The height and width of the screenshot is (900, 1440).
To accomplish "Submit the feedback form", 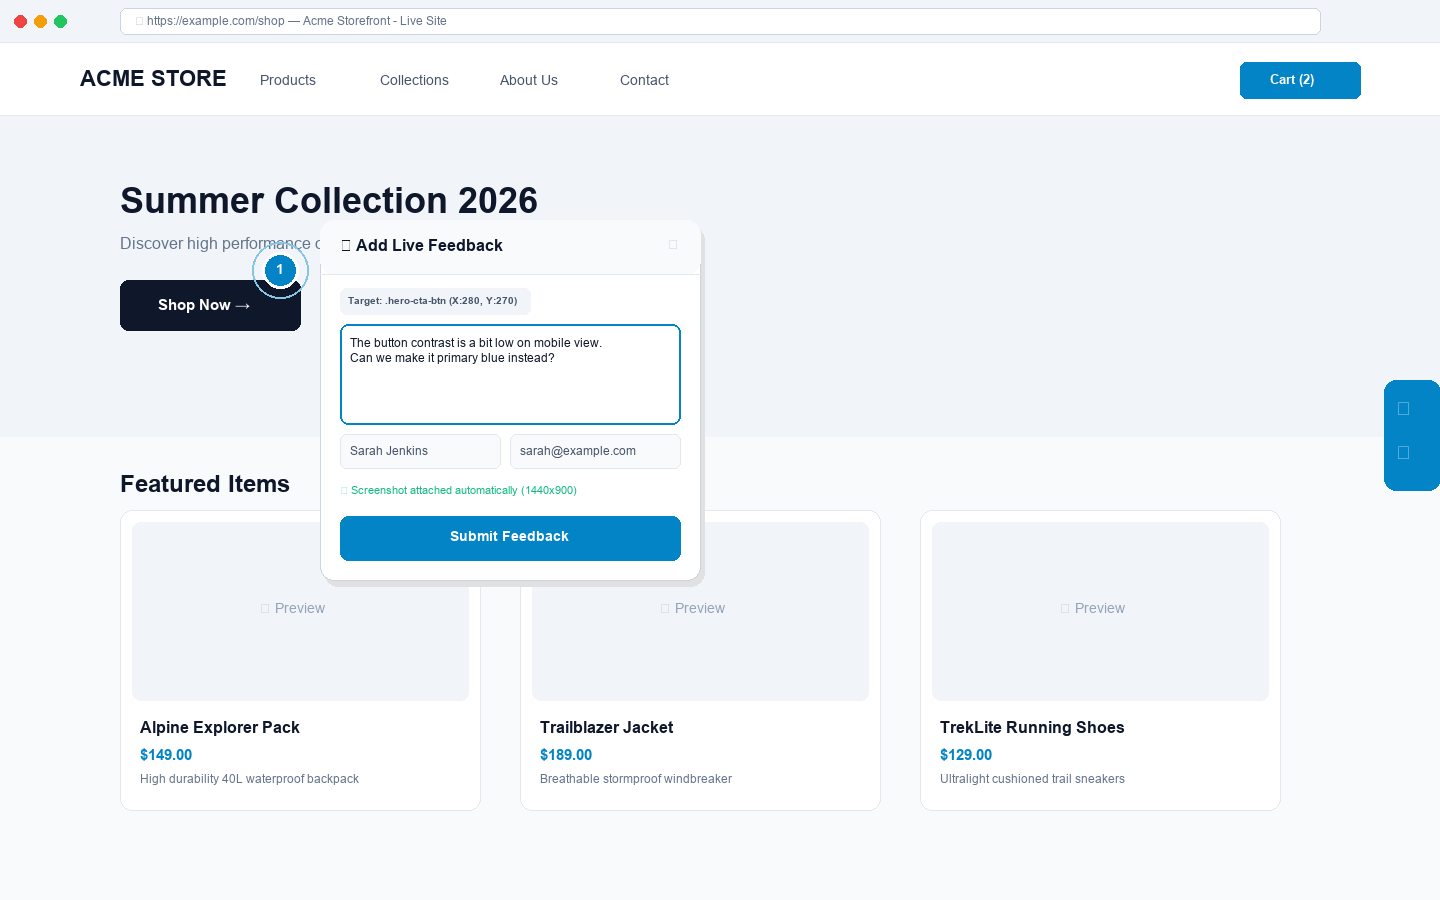I will (x=510, y=538).
